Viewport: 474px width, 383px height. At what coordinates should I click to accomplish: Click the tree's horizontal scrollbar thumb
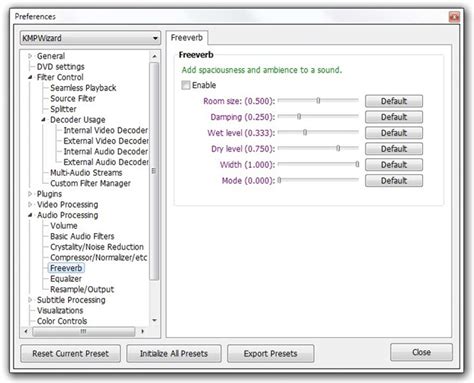click(x=83, y=331)
